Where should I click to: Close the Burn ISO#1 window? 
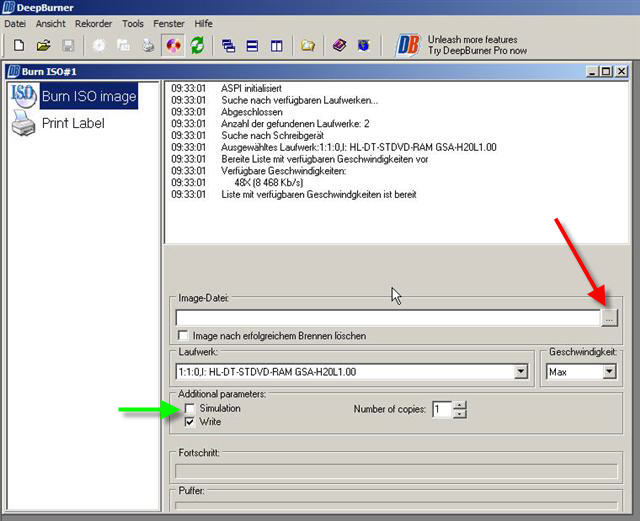[x=621, y=71]
